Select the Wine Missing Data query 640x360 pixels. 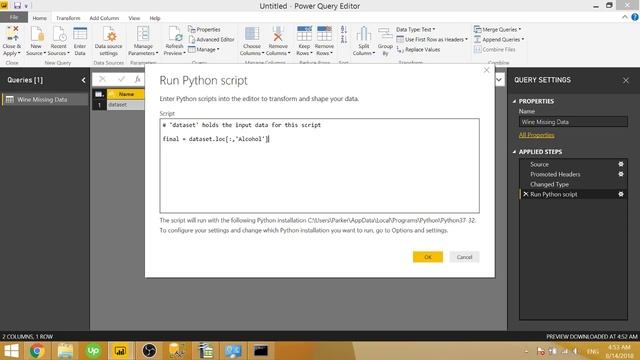point(45,100)
